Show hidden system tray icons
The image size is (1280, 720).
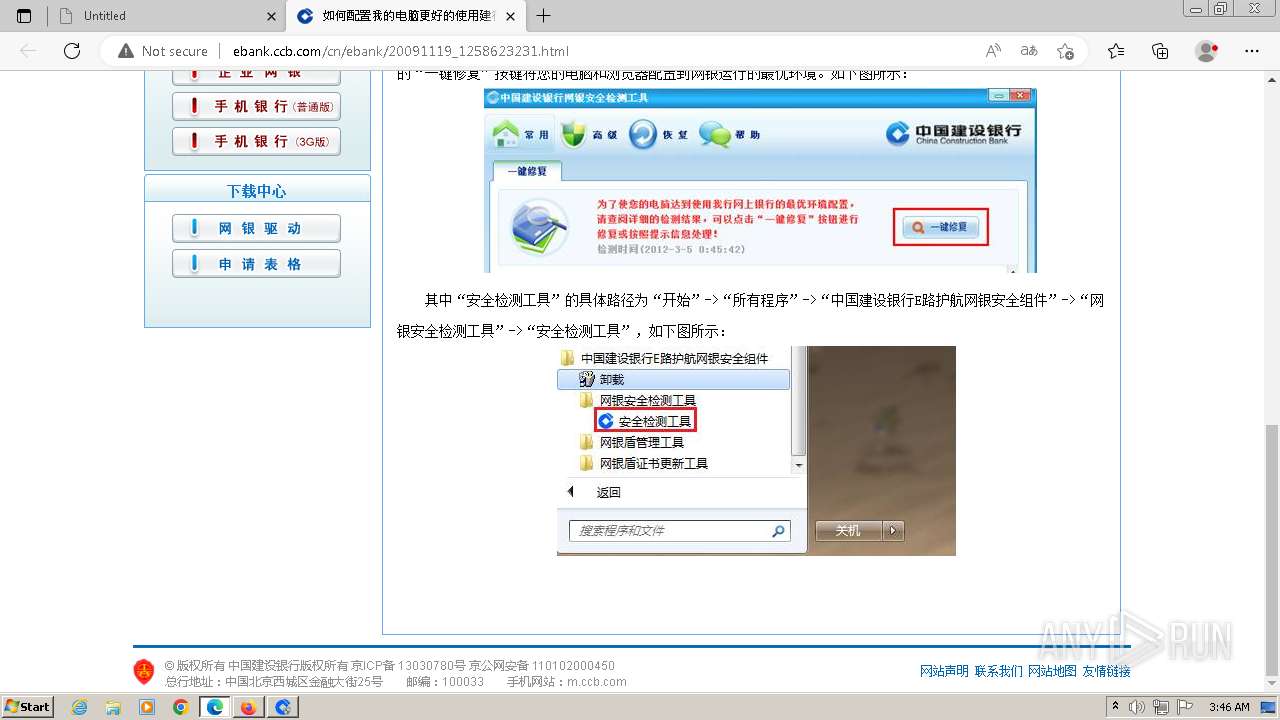click(1116, 707)
